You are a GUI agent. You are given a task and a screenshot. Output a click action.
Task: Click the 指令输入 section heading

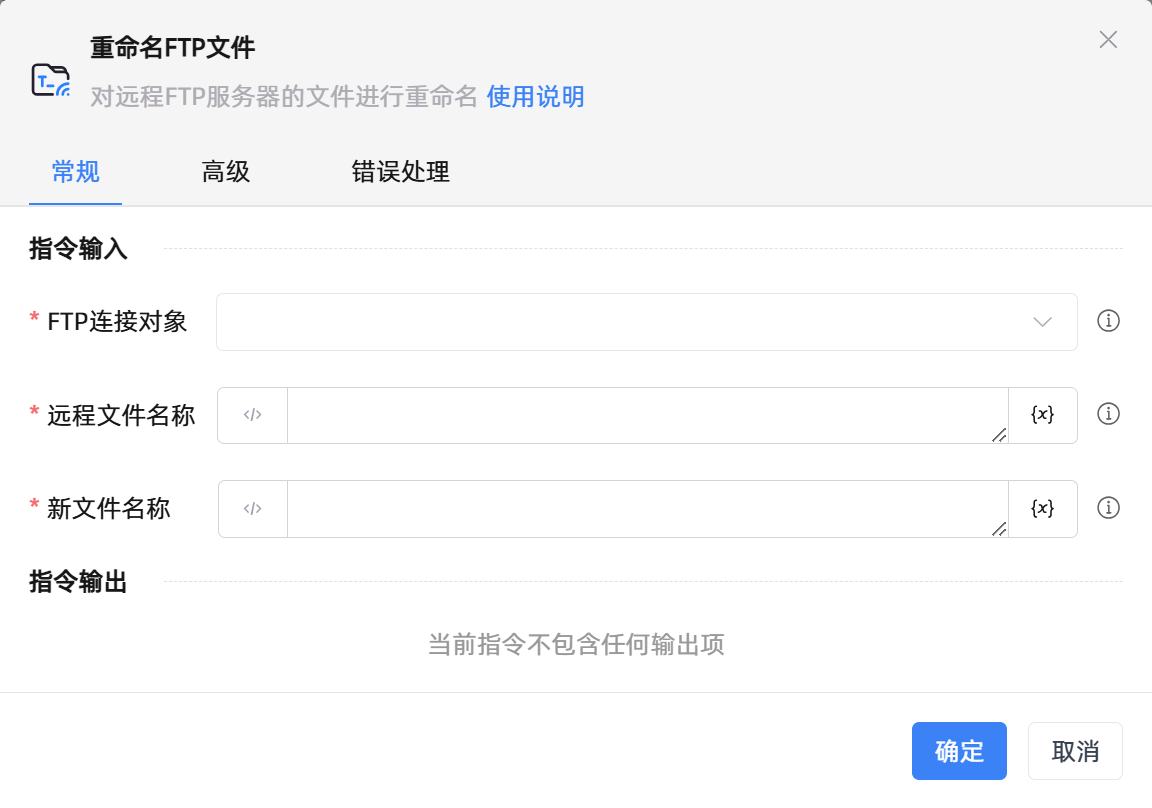tap(78, 248)
